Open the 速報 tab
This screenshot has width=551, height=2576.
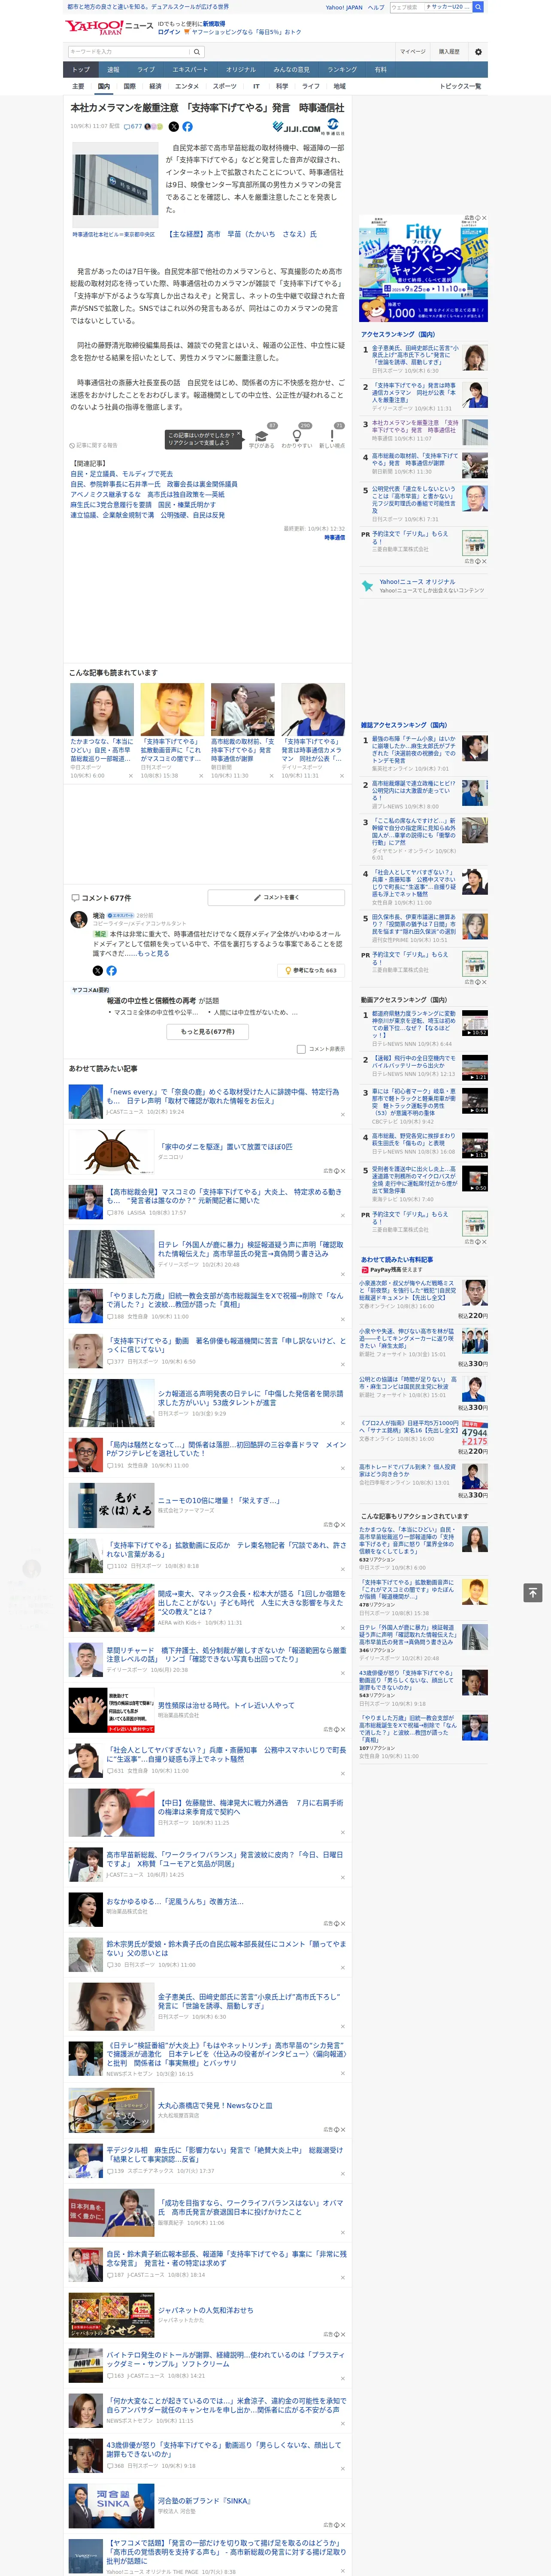coord(113,70)
